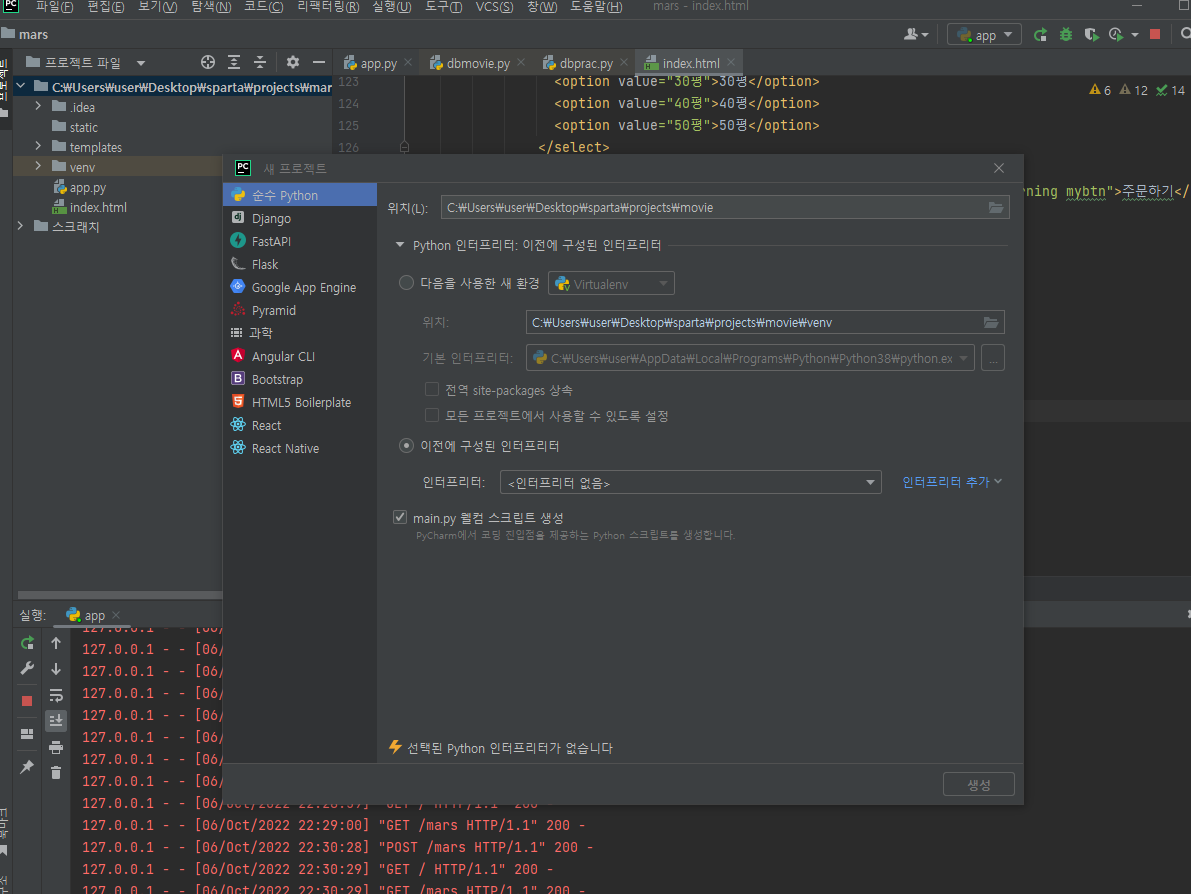Expand the .idea folder
This screenshot has width=1191, height=894.
pyautogui.click(x=38, y=106)
